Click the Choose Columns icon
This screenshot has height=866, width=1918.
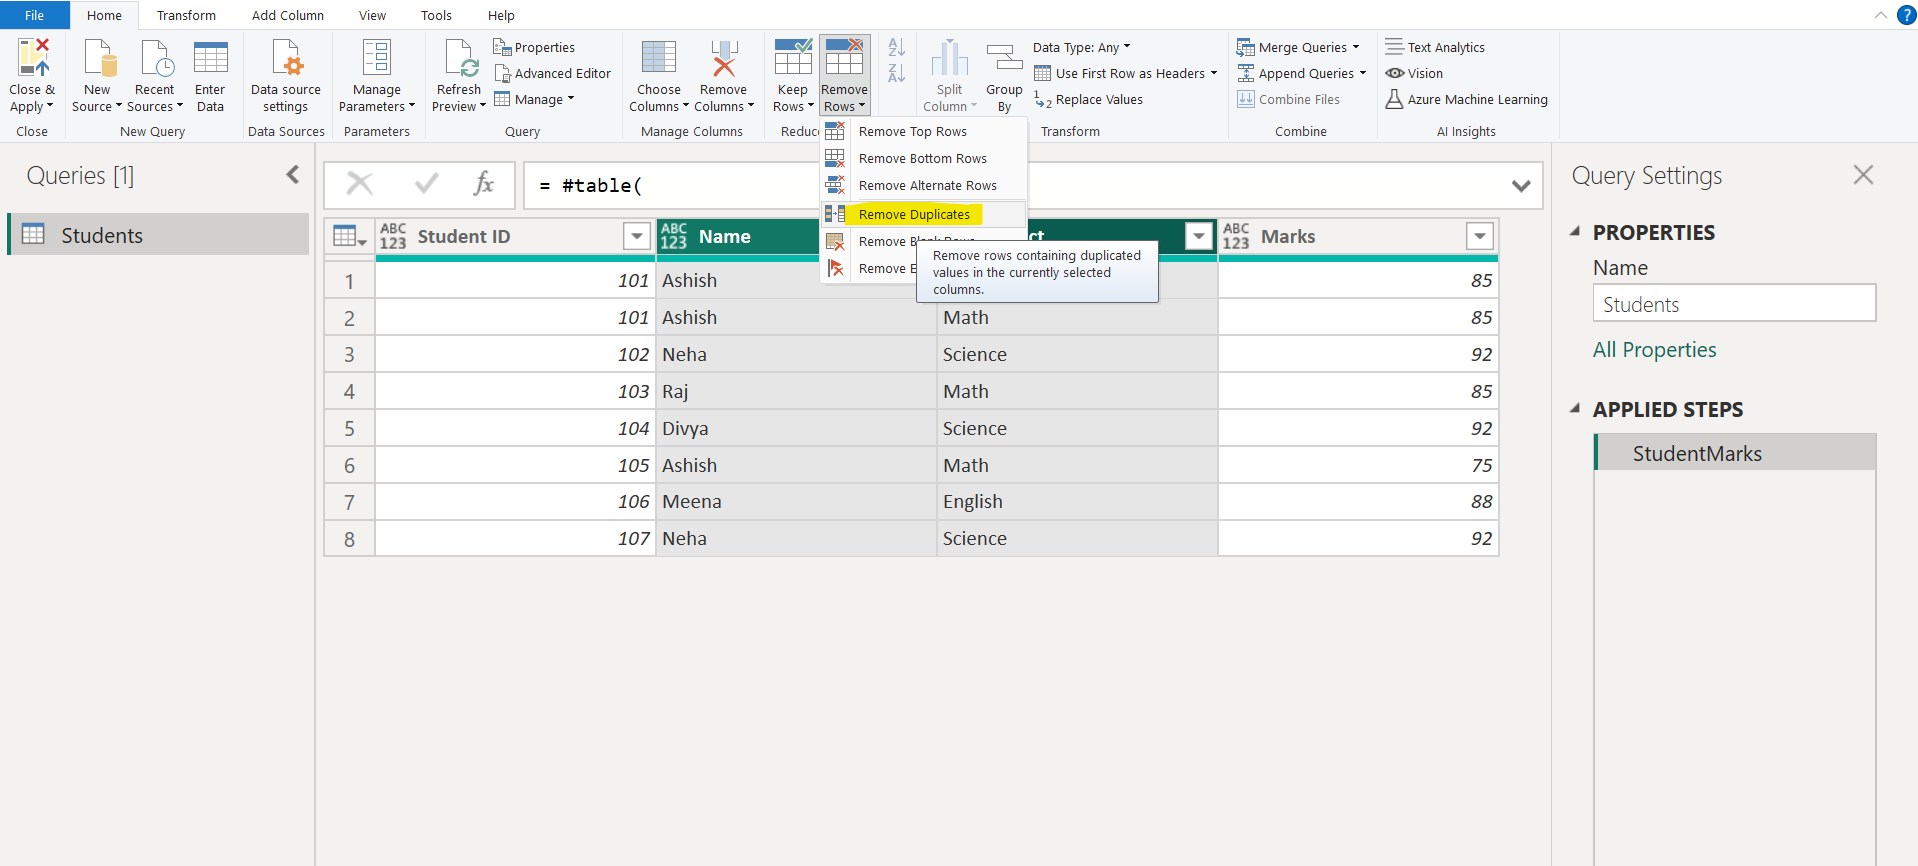[658, 59]
